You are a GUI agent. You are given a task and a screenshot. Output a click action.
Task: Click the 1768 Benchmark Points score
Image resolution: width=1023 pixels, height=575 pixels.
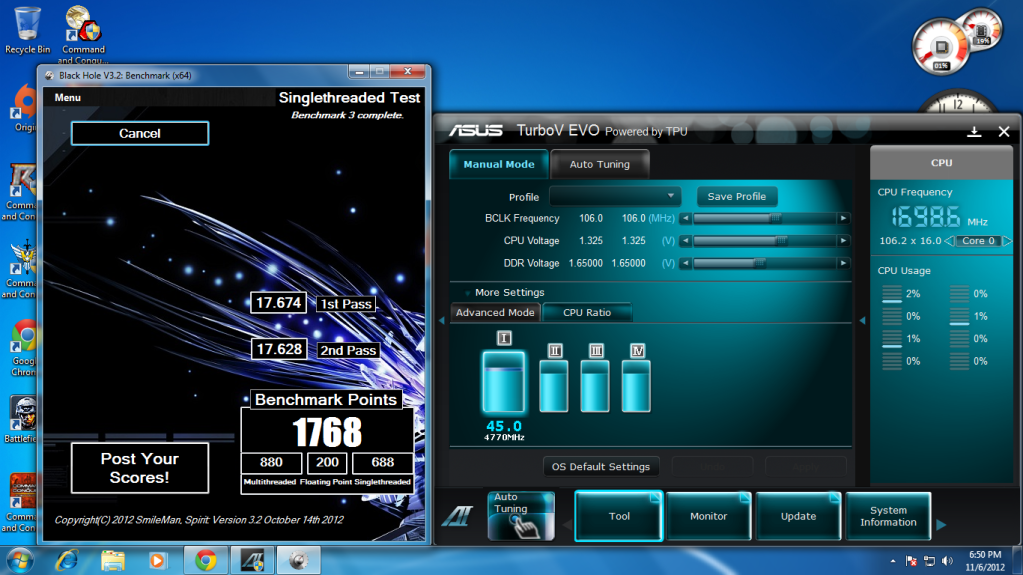point(327,431)
